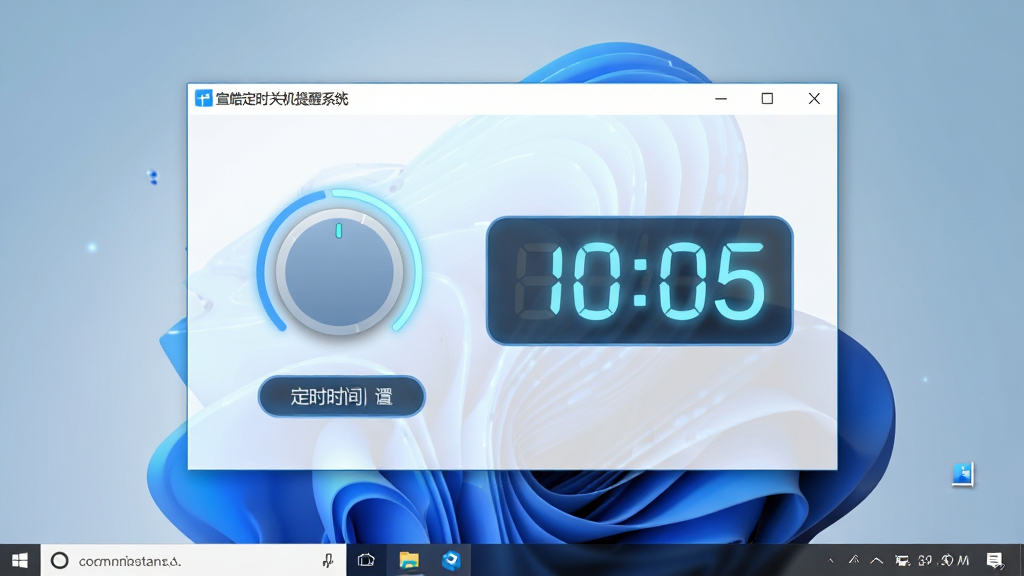Click the 10:05 digital time display
The height and width of the screenshot is (576, 1024).
(639, 281)
